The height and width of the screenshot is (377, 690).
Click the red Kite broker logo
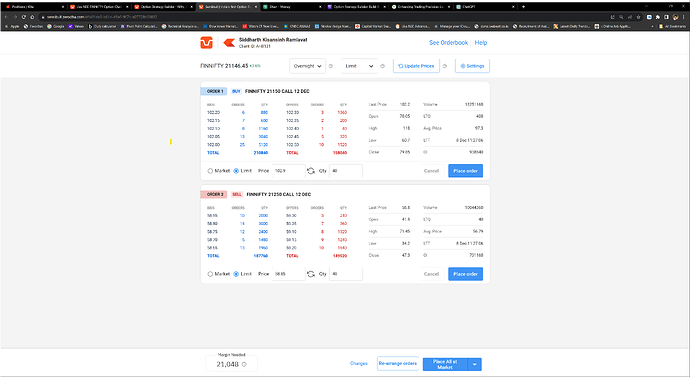(229, 43)
